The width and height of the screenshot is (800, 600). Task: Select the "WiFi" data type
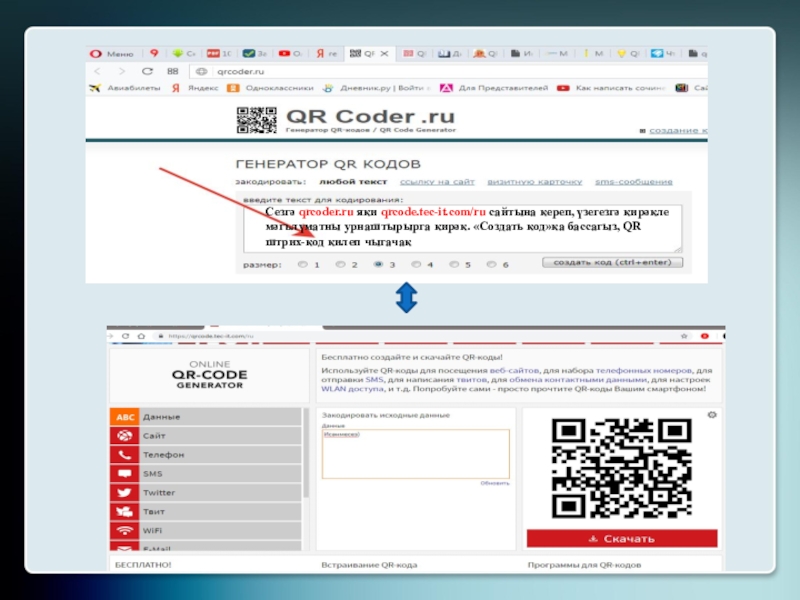click(x=206, y=530)
